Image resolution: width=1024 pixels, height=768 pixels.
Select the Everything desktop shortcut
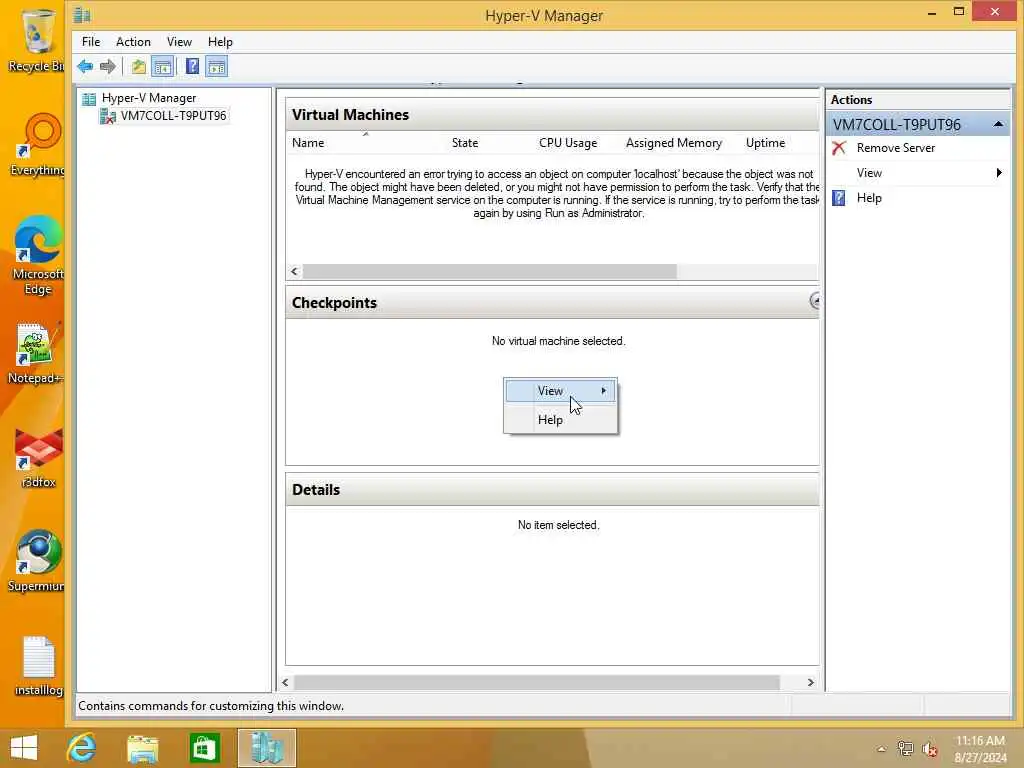(x=37, y=144)
